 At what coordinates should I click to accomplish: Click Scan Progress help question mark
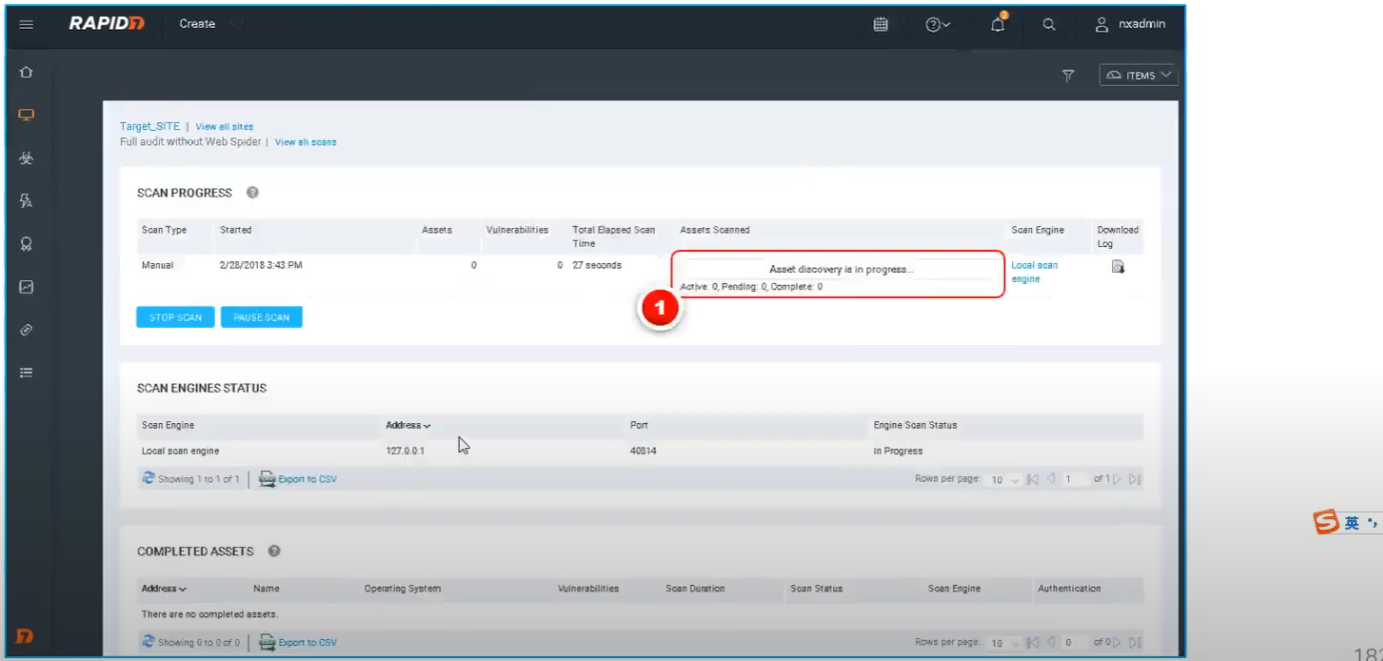253,192
